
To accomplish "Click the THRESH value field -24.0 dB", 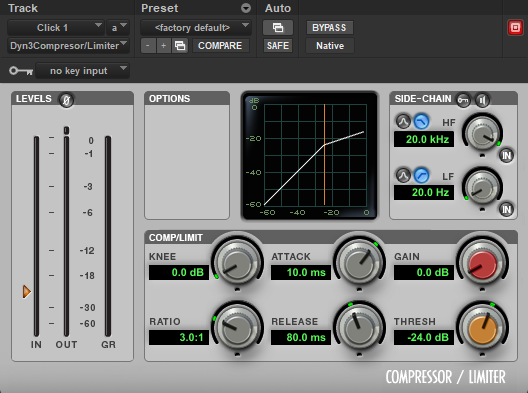I will [424, 337].
